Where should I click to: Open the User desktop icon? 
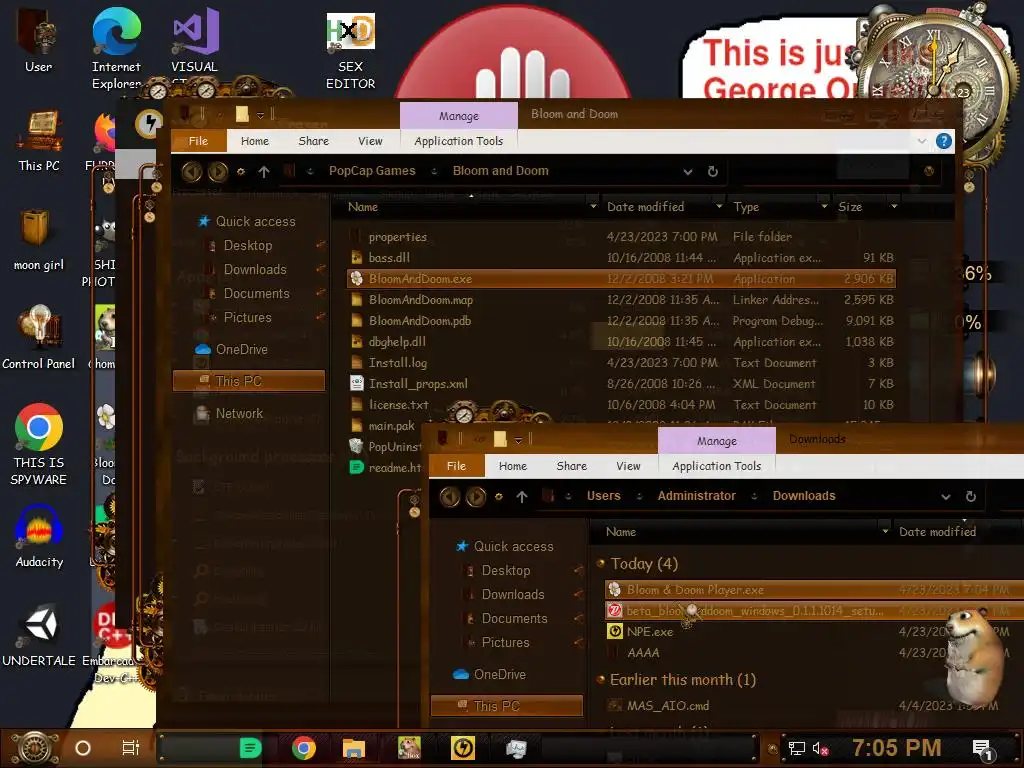[38, 39]
